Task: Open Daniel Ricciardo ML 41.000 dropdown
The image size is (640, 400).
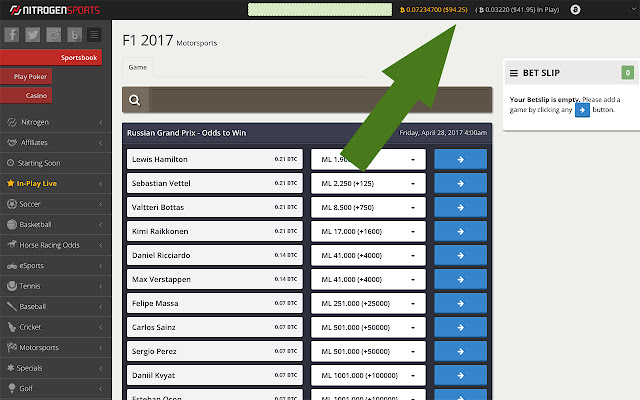Action: (x=368, y=255)
